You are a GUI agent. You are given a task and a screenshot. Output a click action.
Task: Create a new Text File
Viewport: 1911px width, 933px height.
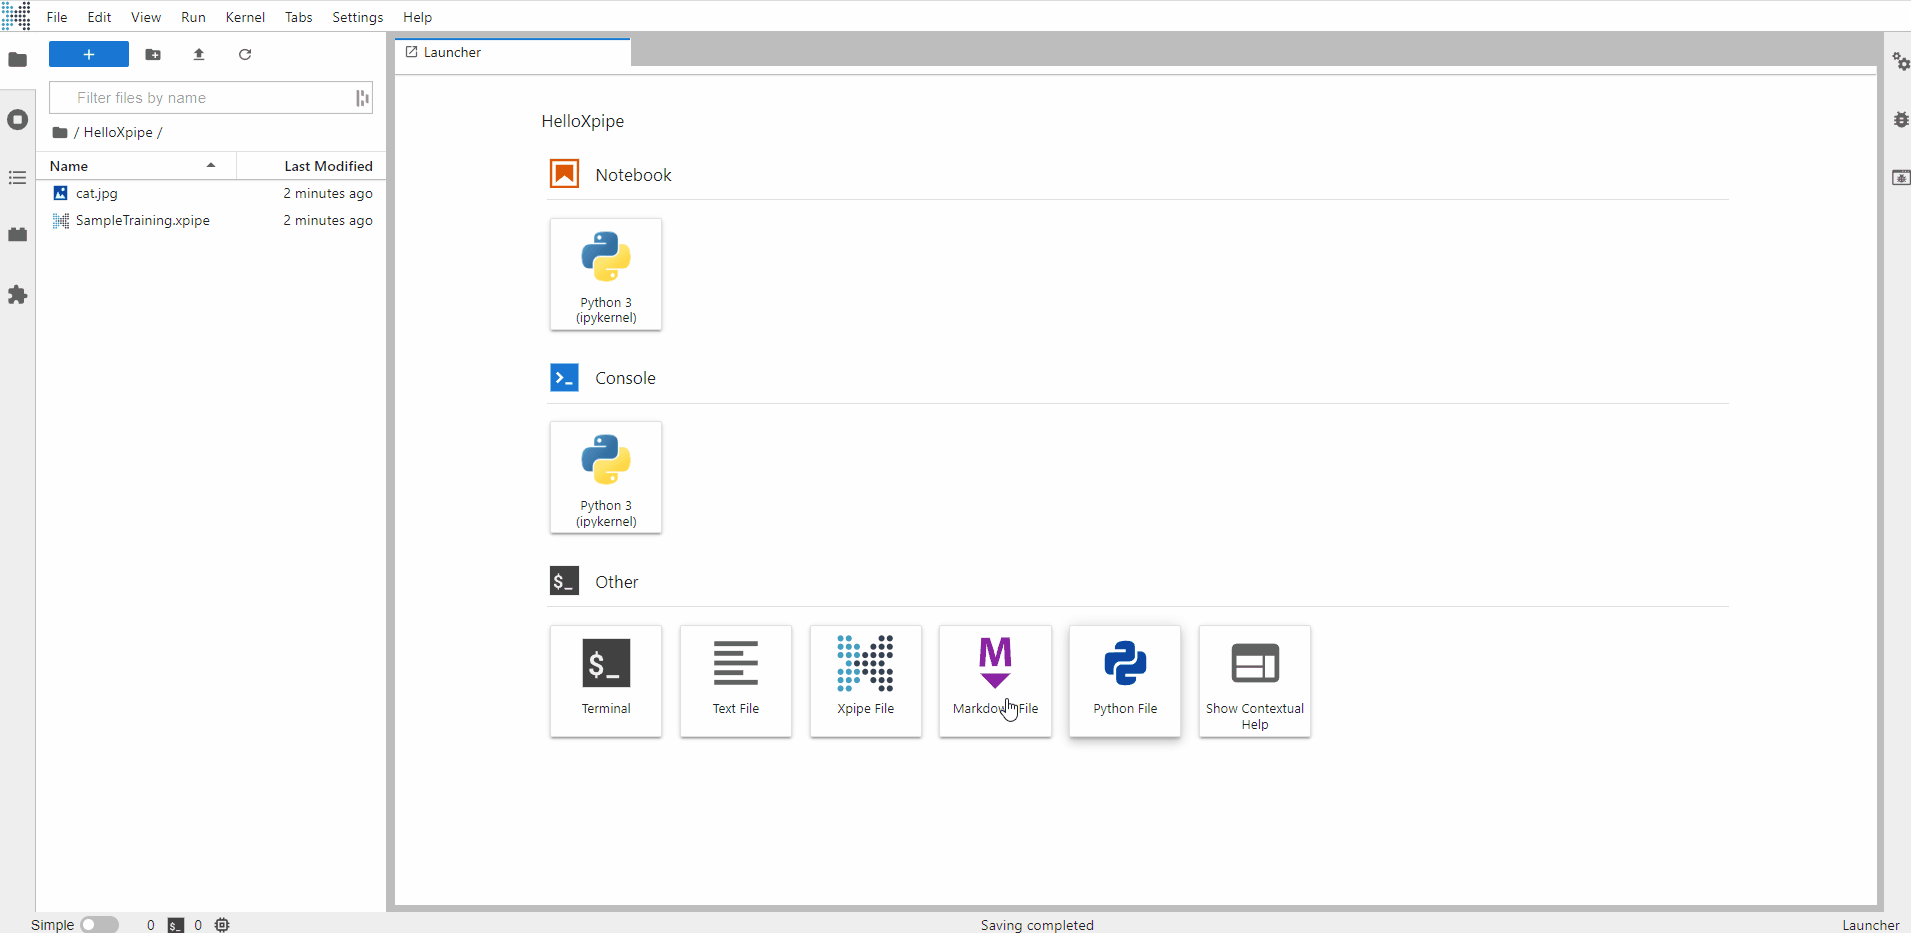click(736, 681)
